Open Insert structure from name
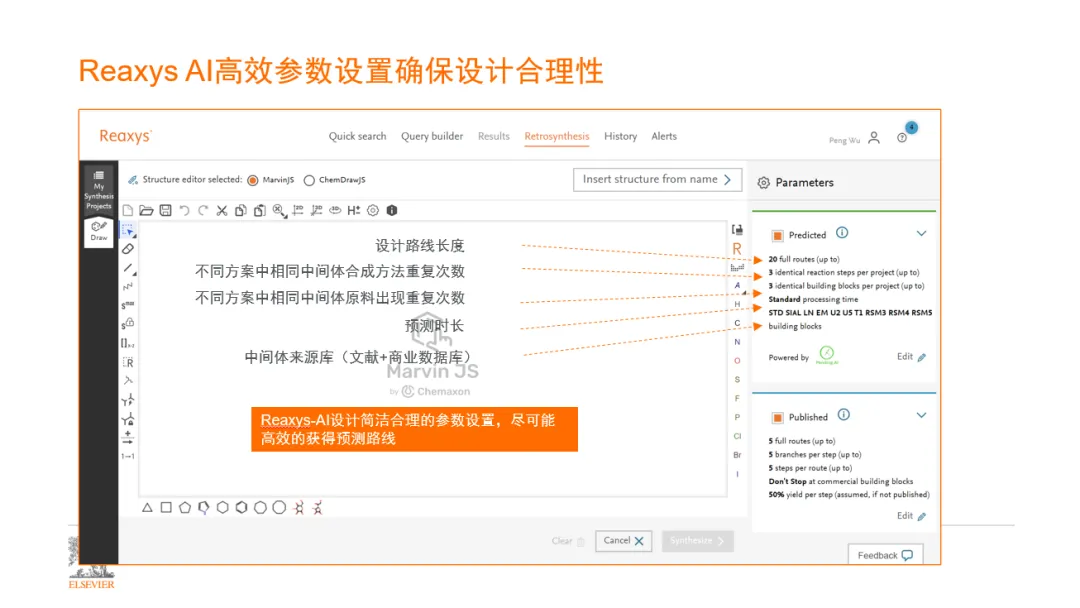The width and height of the screenshot is (1080, 608). coord(657,180)
